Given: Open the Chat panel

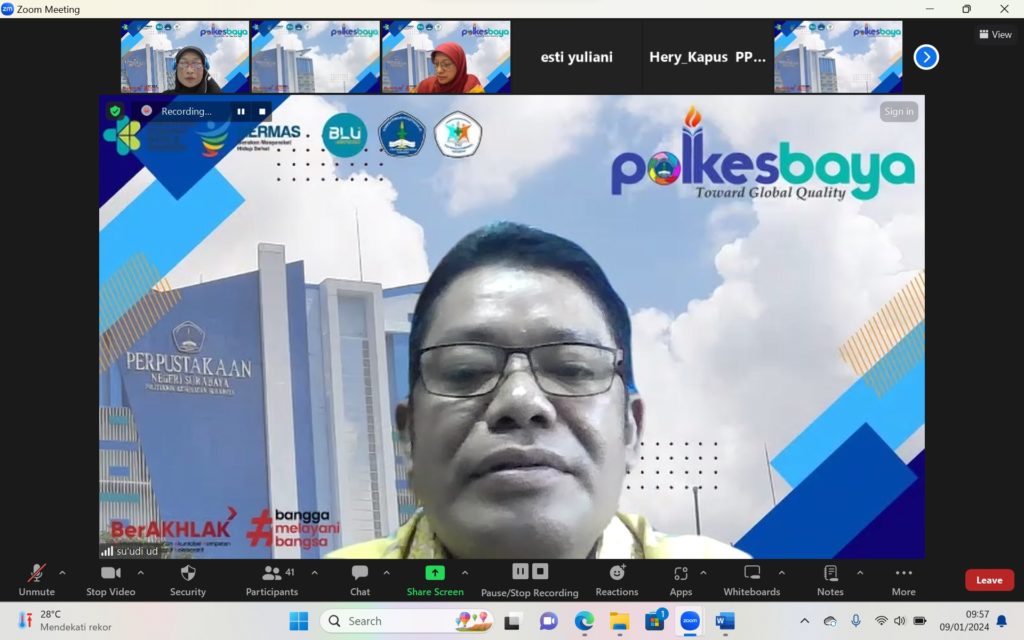Looking at the screenshot, I should 360,580.
